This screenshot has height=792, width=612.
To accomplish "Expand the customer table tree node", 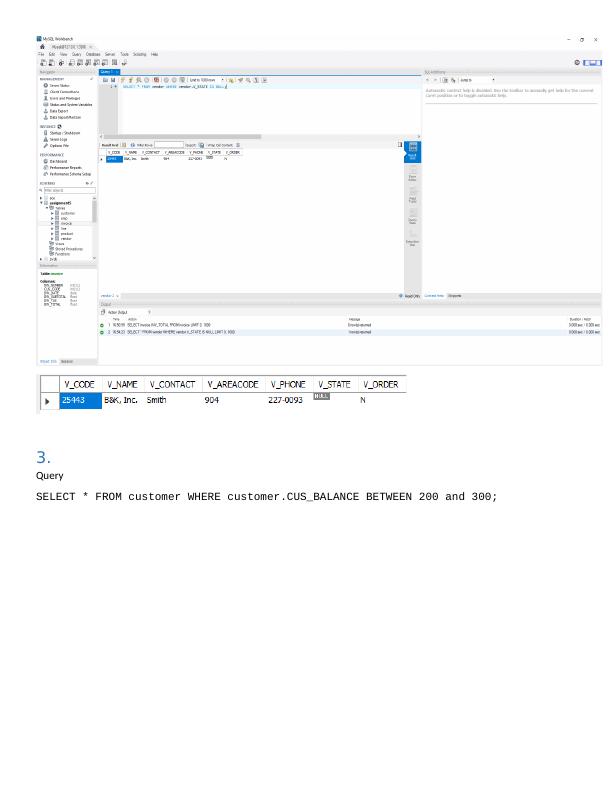I will tap(52, 213).
